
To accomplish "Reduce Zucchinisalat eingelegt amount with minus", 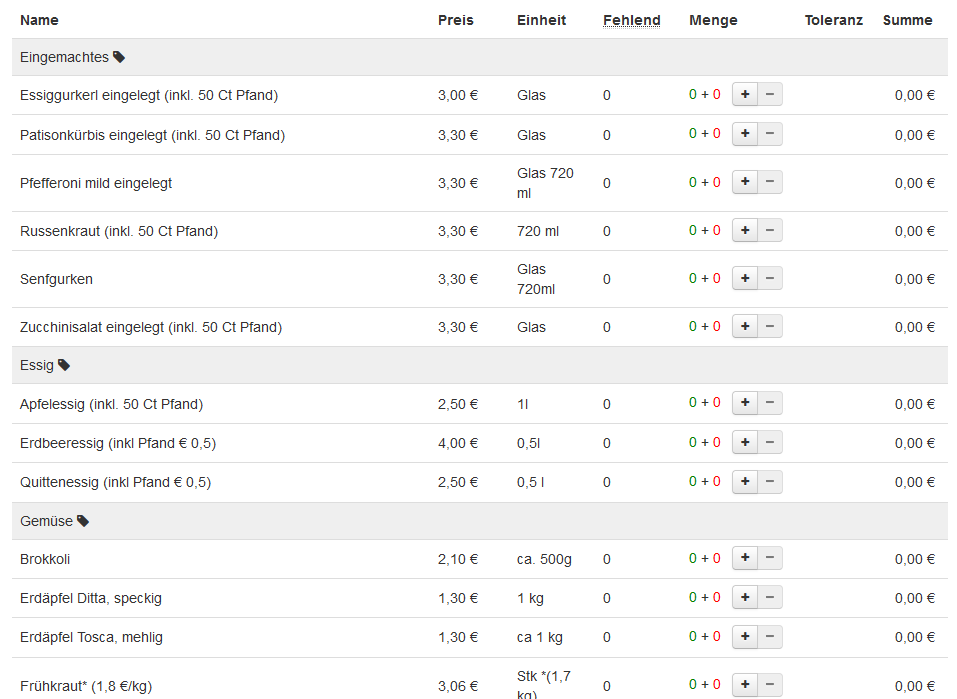I will 770,327.
